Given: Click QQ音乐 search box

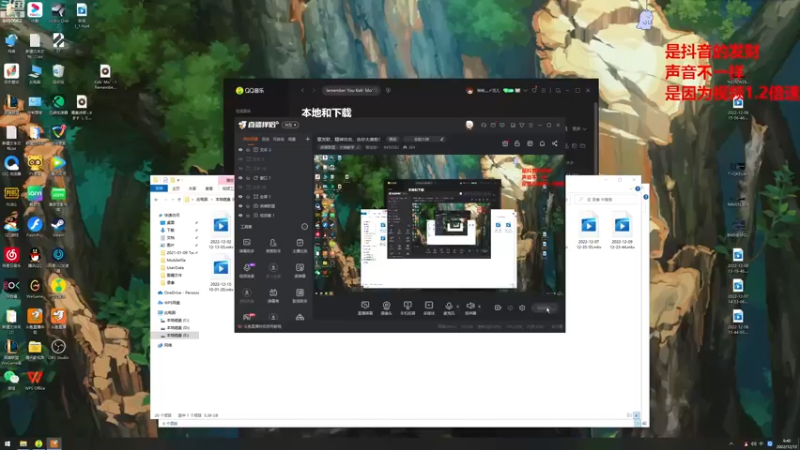Looking at the screenshot, I should pyautogui.click(x=351, y=90).
